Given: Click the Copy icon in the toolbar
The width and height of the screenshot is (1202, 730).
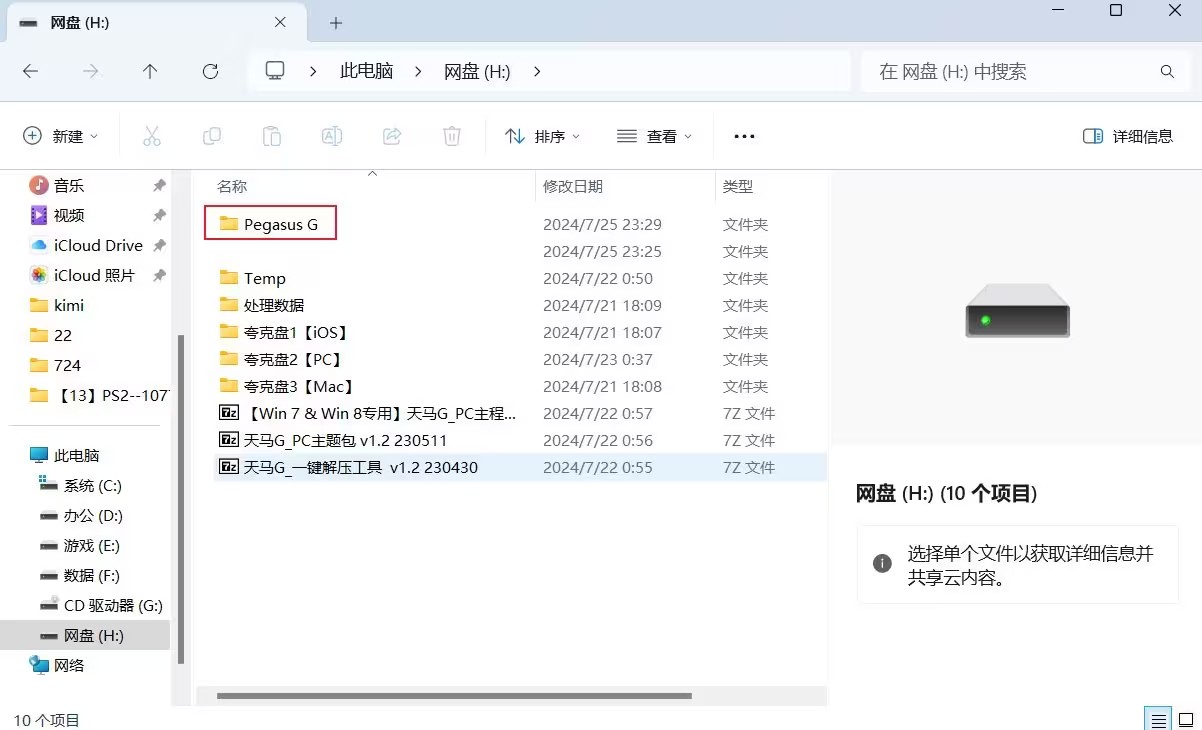Looking at the screenshot, I should (212, 136).
